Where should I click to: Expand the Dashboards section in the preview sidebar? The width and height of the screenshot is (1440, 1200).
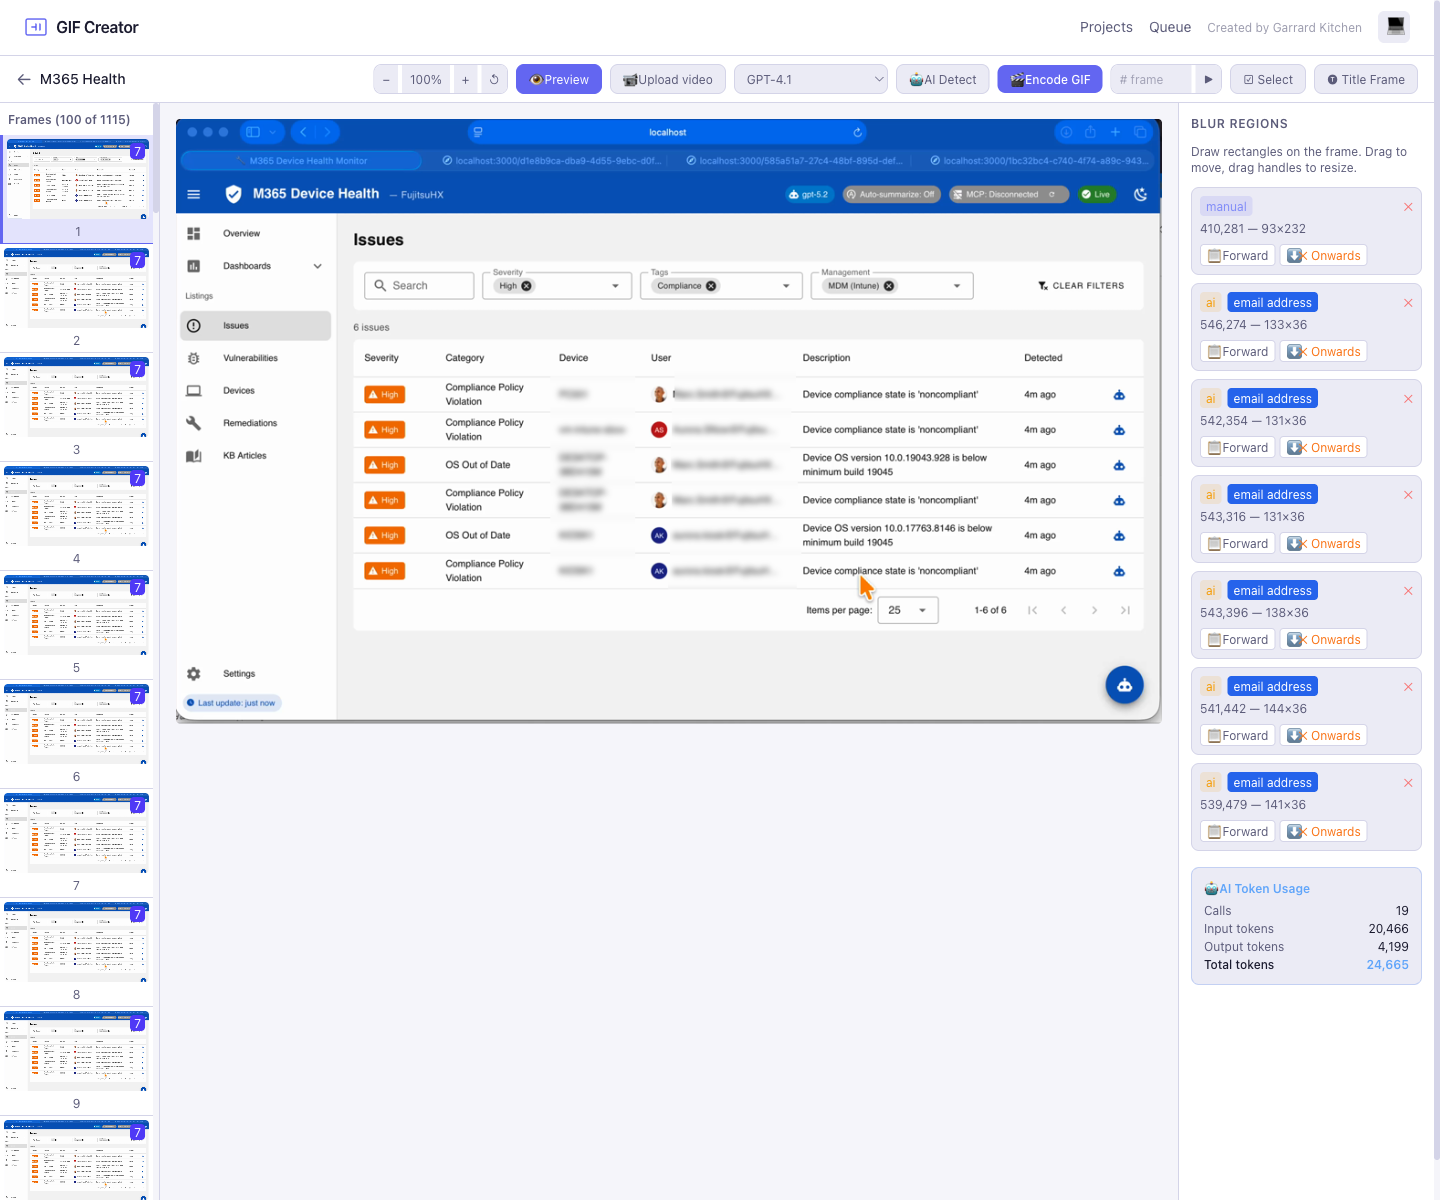coord(317,266)
